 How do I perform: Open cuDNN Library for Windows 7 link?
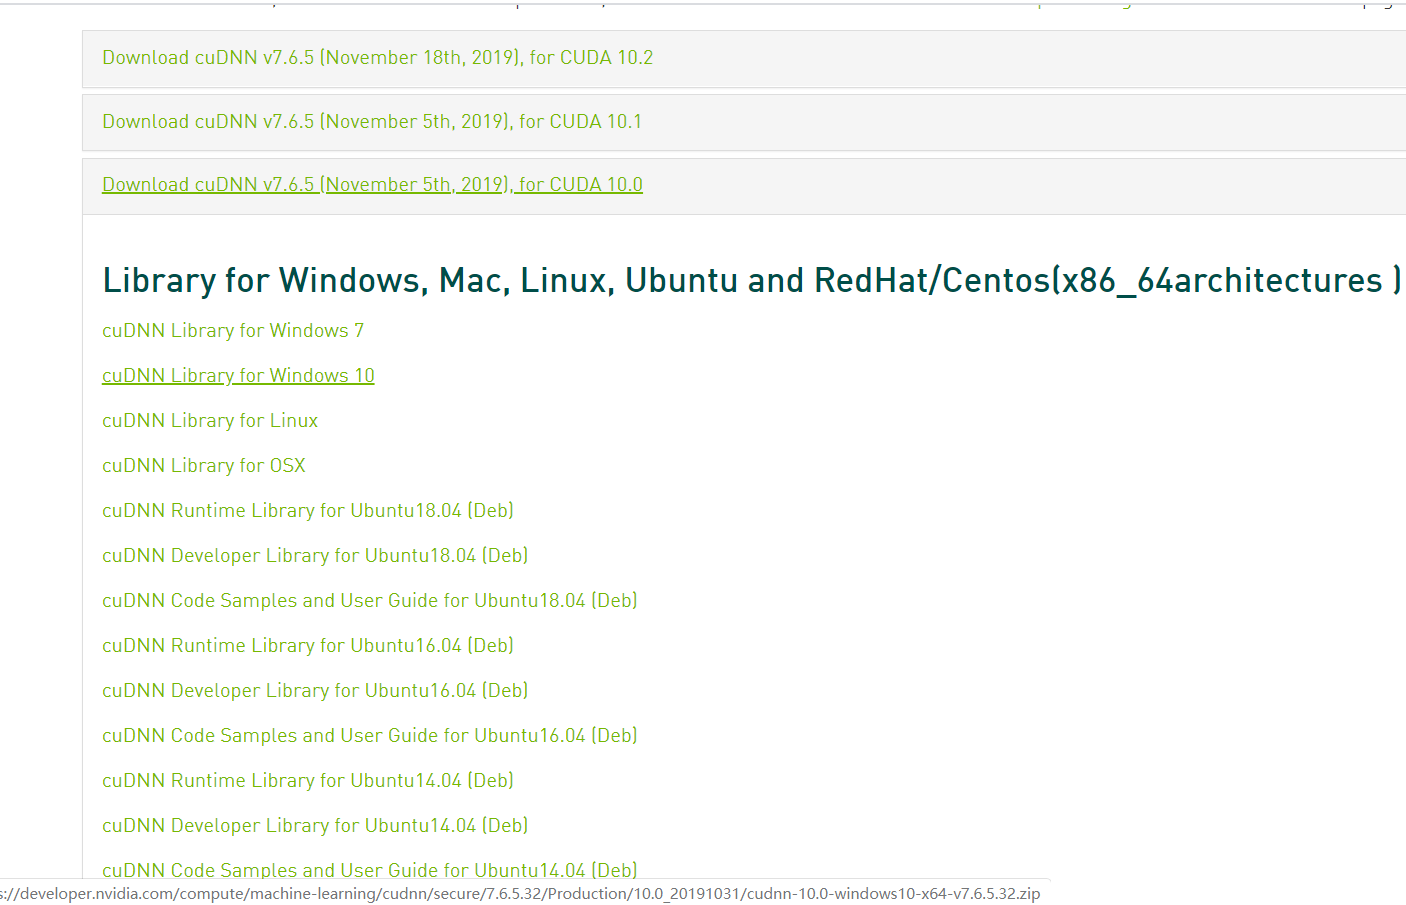point(233,331)
